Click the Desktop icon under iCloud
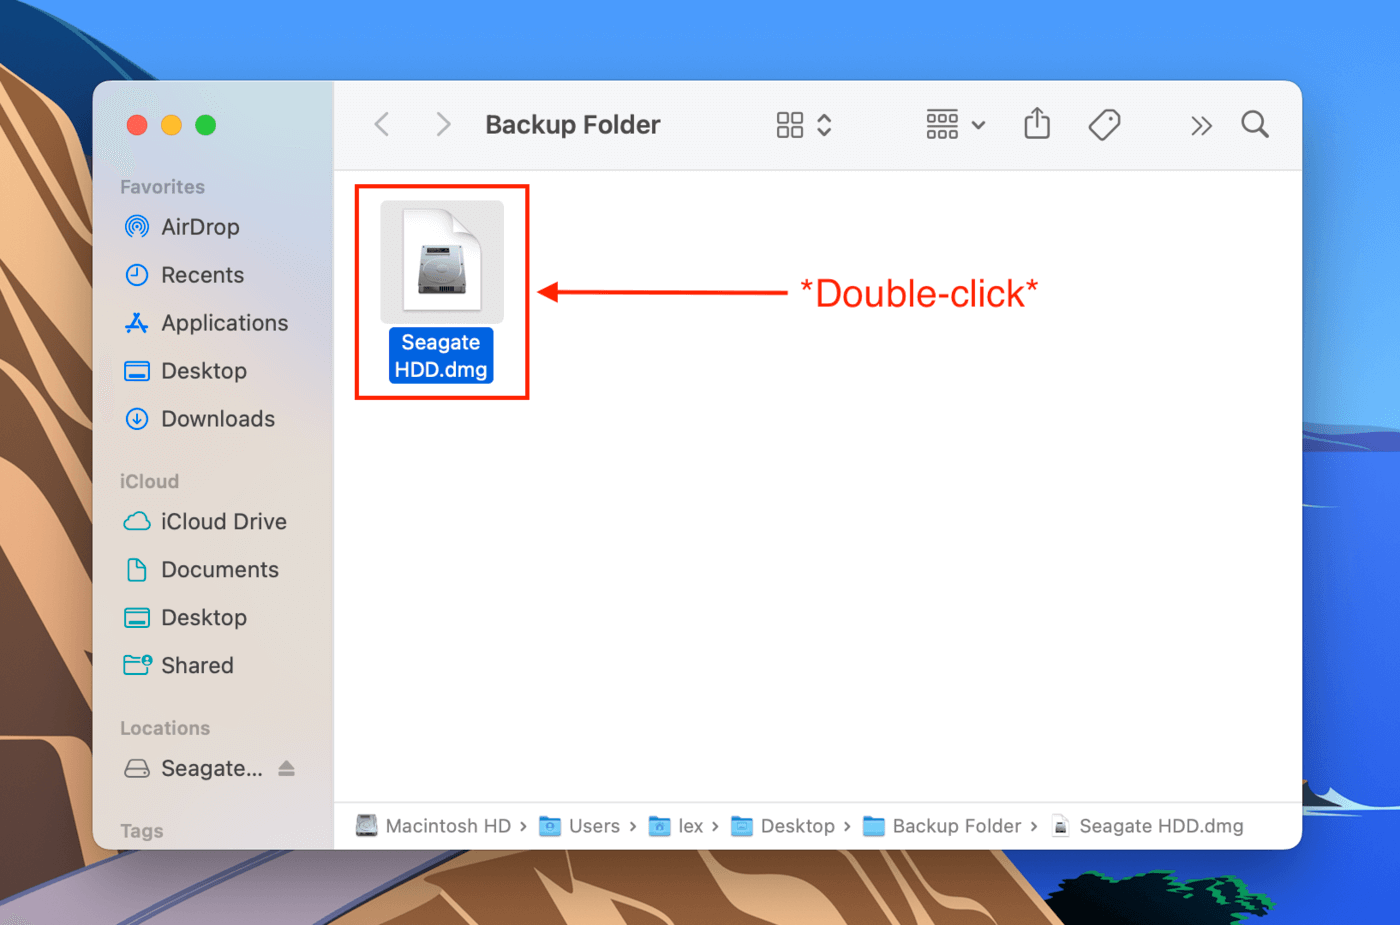The height and width of the screenshot is (925, 1400). [x=137, y=618]
